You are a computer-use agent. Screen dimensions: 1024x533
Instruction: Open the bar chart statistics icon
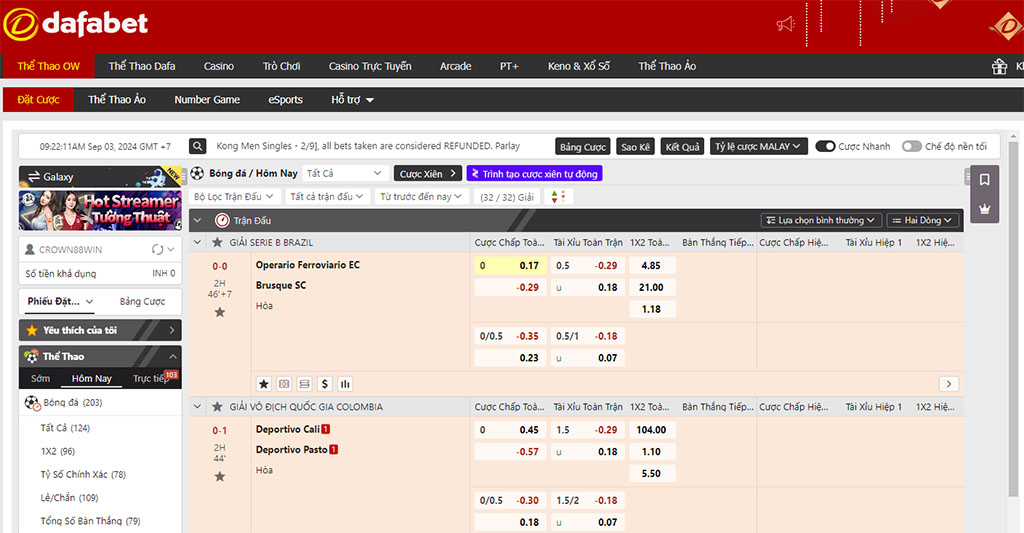click(x=345, y=384)
